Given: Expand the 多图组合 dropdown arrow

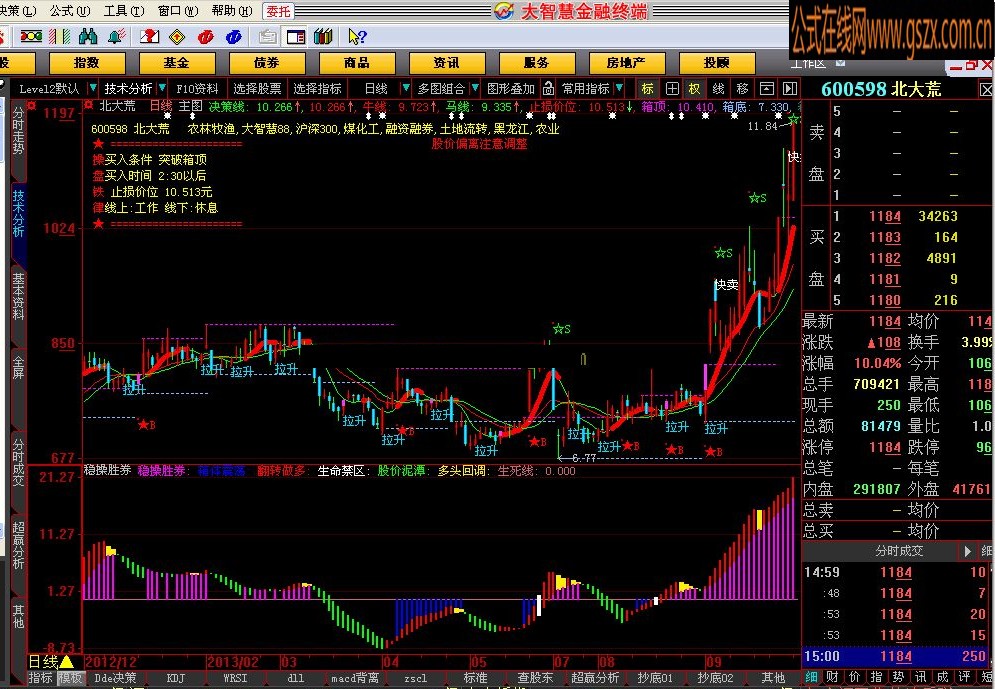Looking at the screenshot, I should tap(474, 88).
